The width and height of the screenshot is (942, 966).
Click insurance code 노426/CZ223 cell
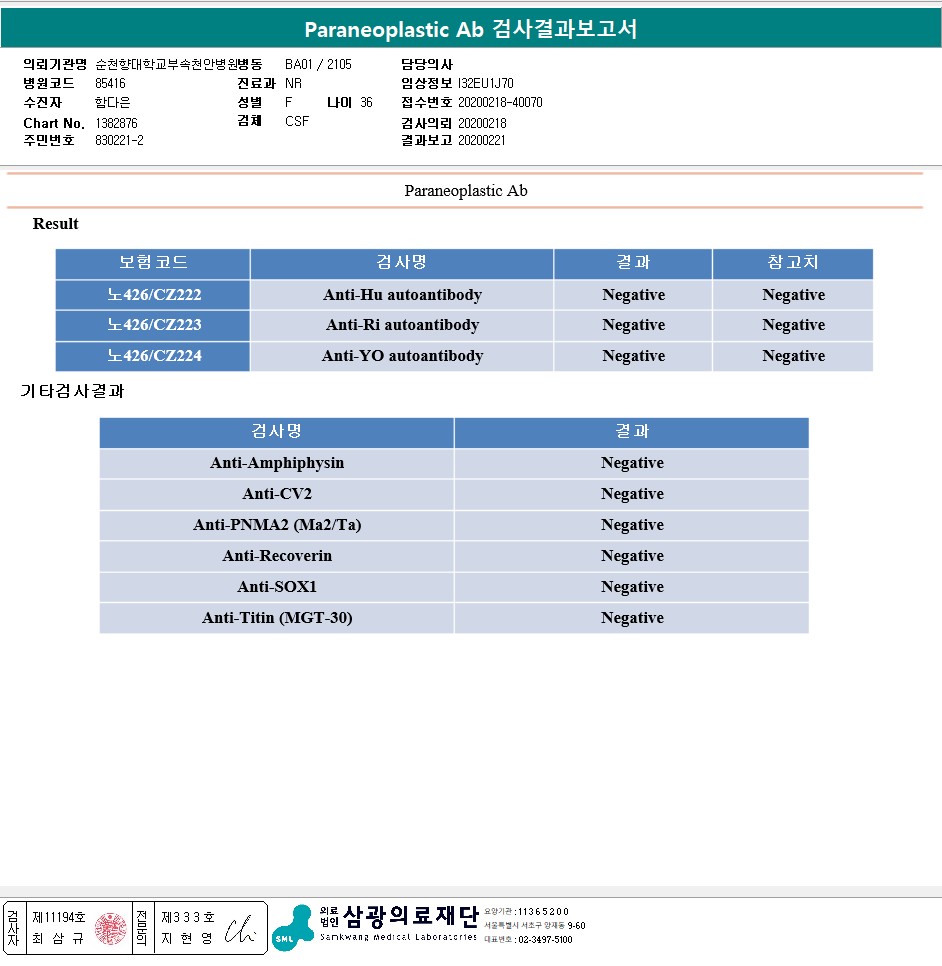tap(153, 325)
